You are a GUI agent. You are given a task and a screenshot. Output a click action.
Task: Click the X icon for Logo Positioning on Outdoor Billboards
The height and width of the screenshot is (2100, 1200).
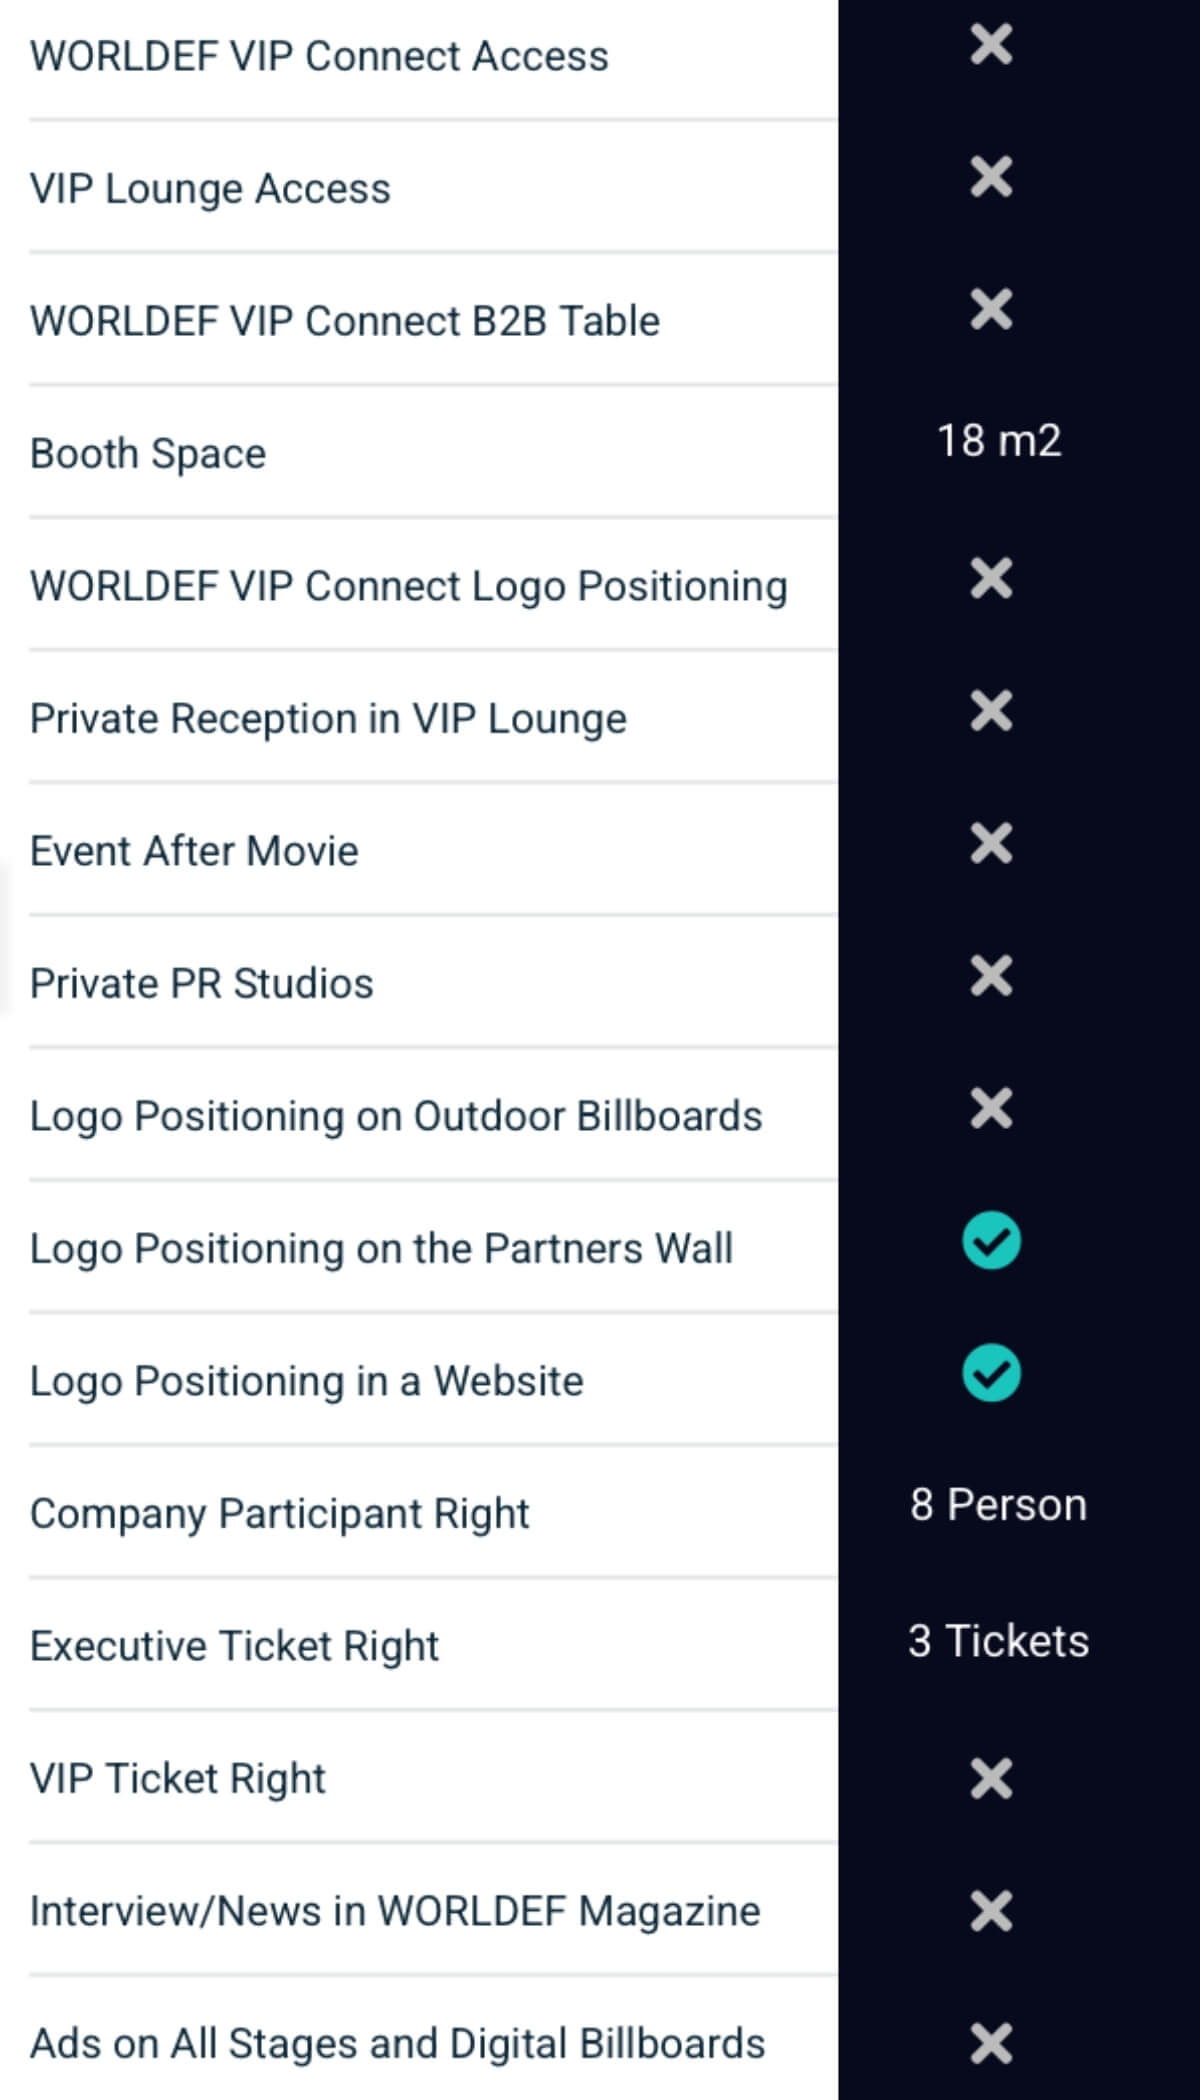click(x=991, y=1108)
